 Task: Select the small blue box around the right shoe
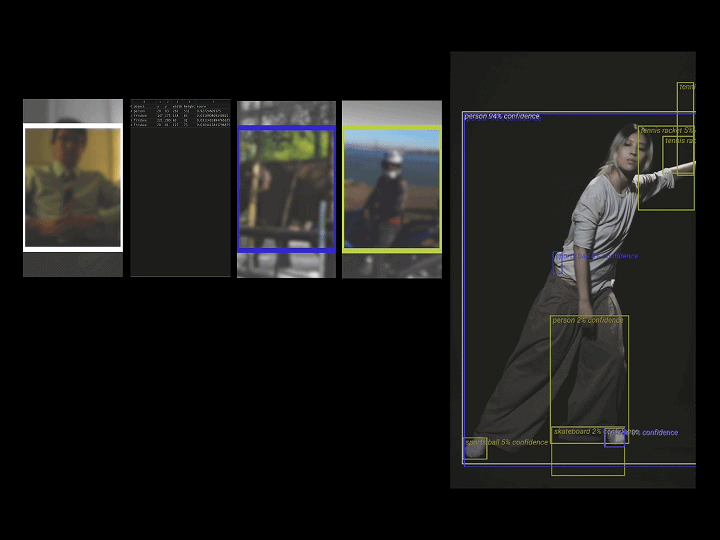click(x=614, y=438)
